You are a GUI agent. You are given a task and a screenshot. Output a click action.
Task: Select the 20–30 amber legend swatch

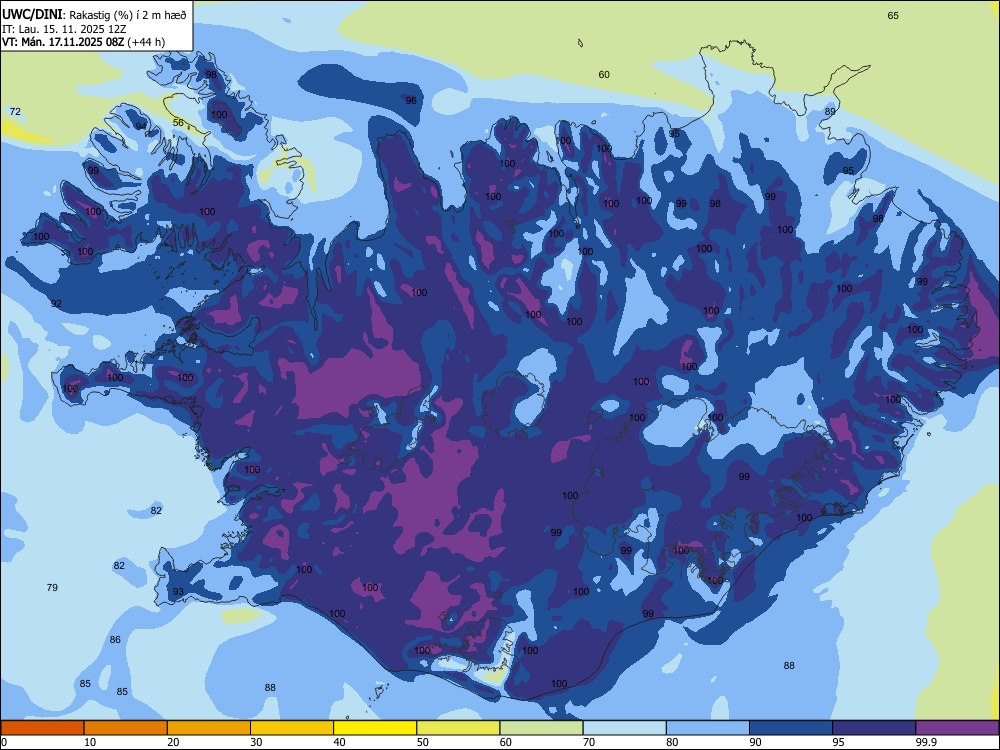[209, 728]
